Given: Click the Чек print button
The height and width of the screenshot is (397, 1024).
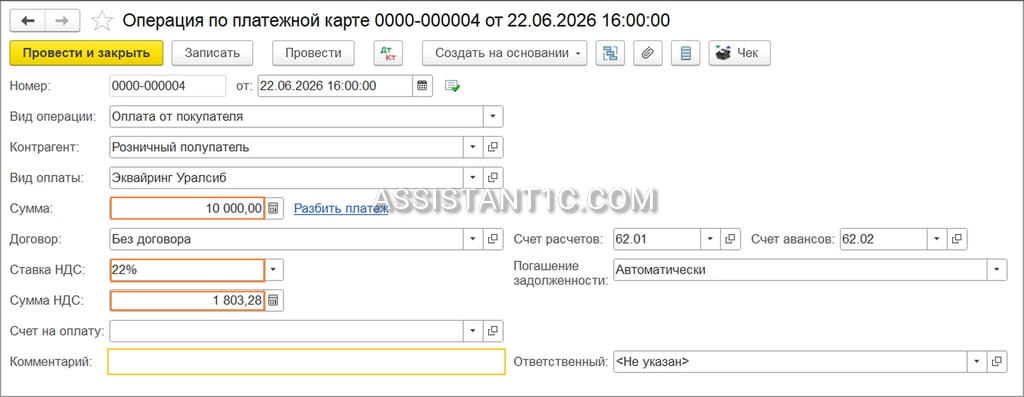Looking at the screenshot, I should click(x=739, y=54).
